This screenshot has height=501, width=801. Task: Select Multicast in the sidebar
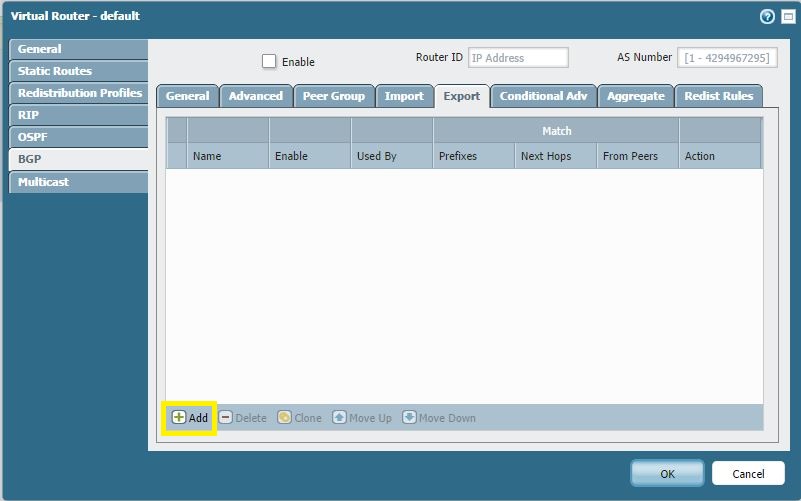tap(79, 182)
